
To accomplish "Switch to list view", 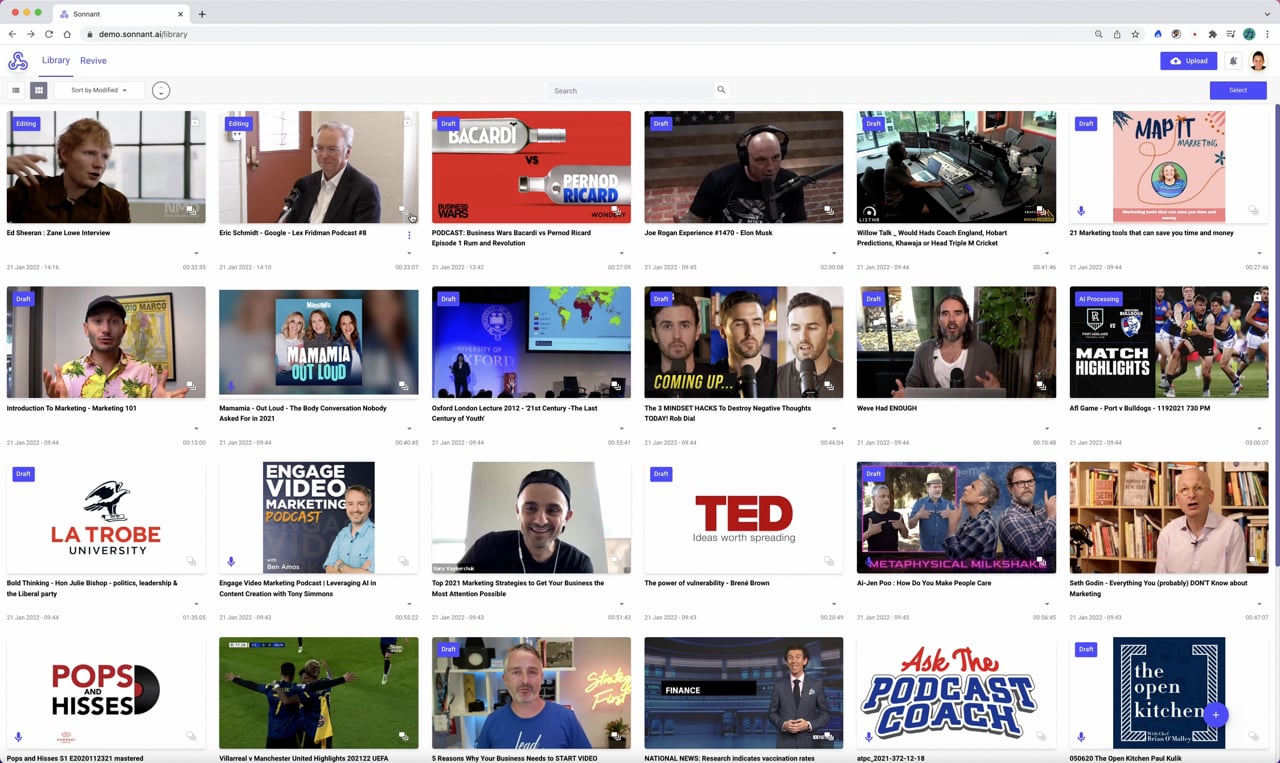I will coord(16,90).
